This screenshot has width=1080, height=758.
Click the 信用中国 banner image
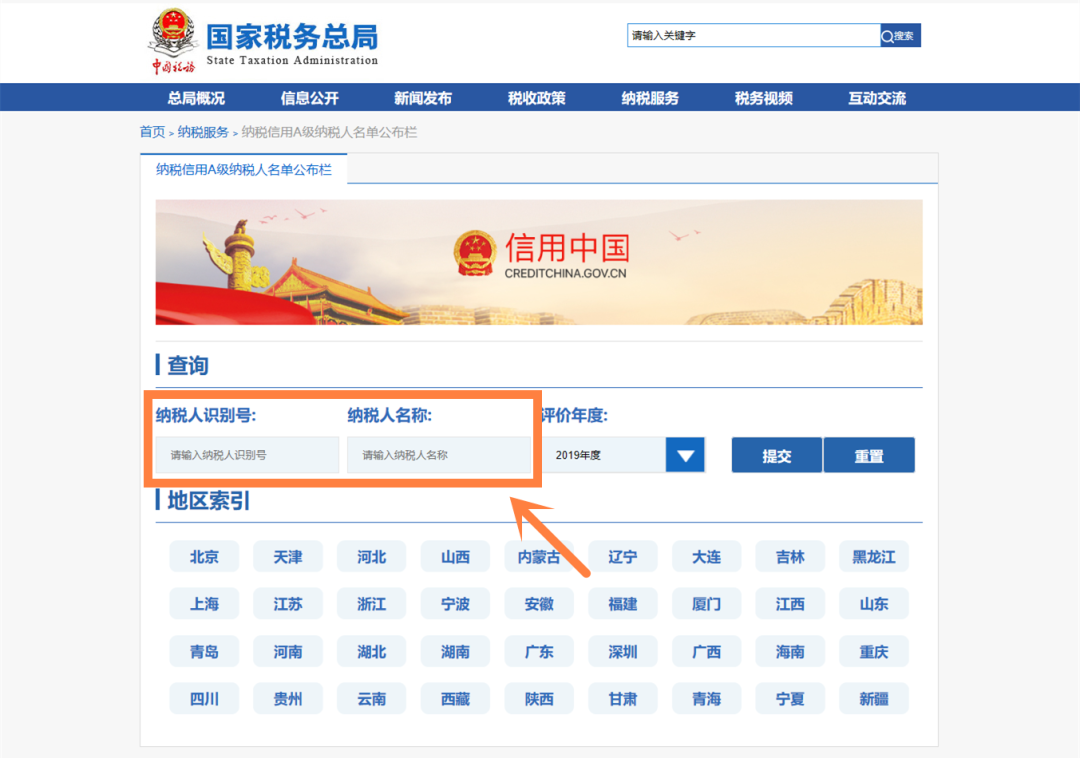pyautogui.click(x=539, y=262)
